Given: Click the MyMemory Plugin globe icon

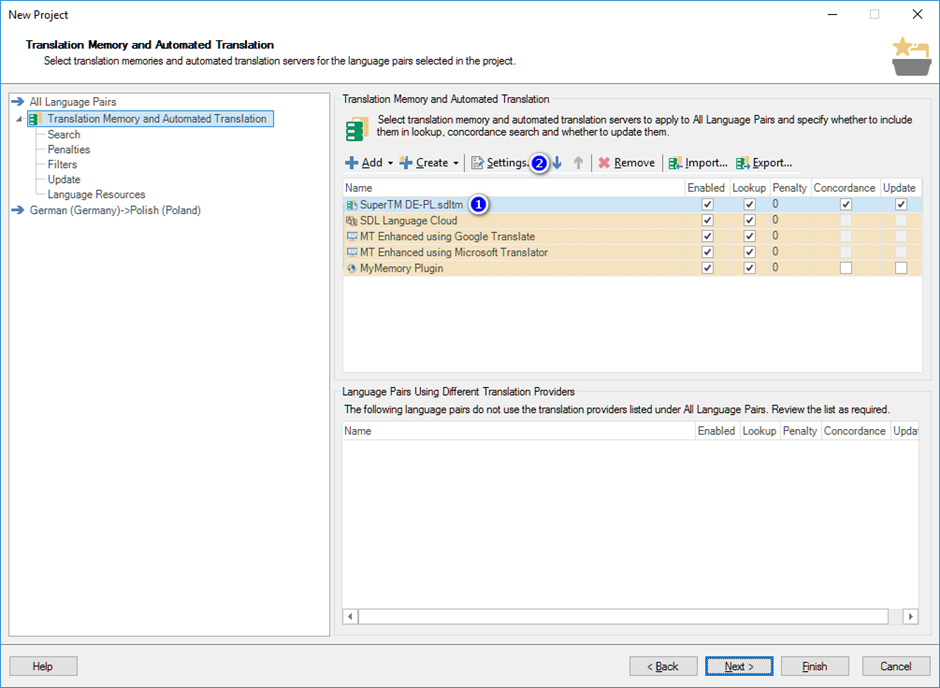Looking at the screenshot, I should point(352,268).
